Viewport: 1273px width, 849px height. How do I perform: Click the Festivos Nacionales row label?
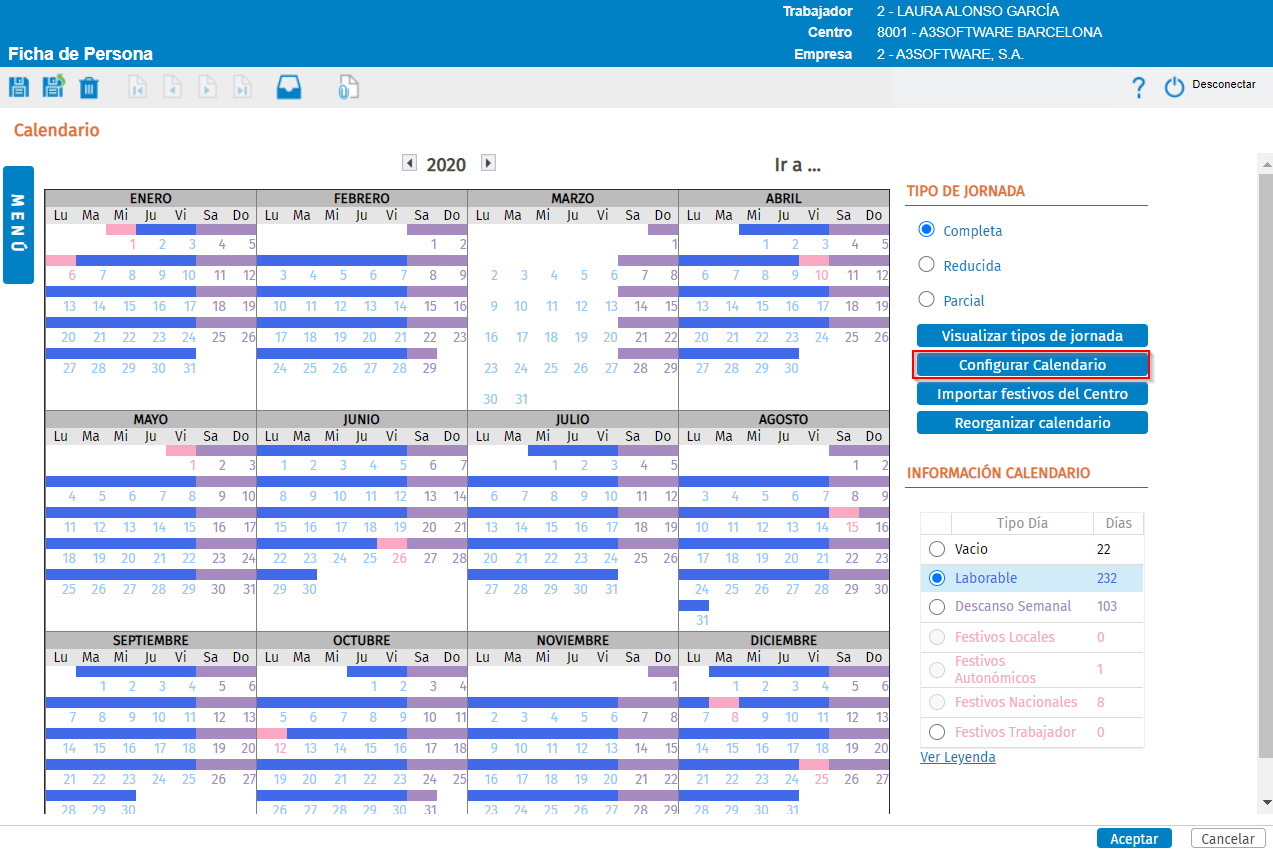(x=1016, y=702)
